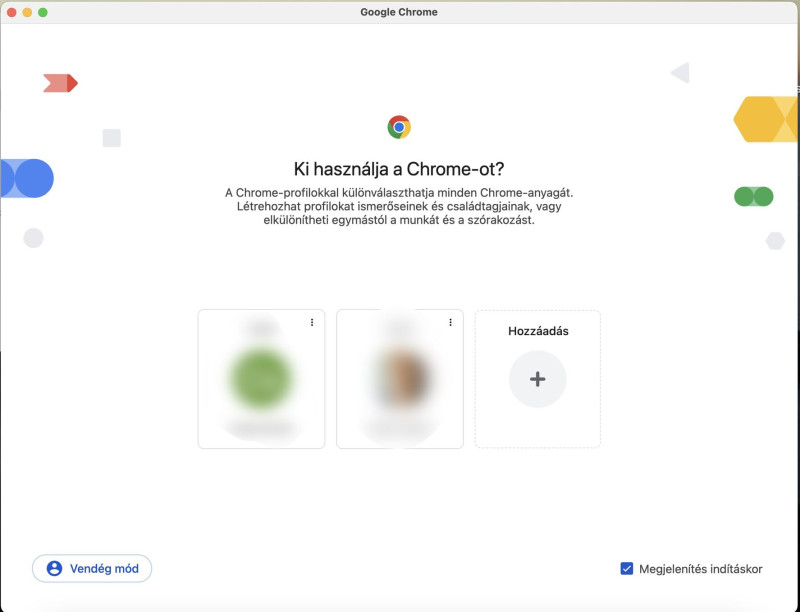Open the three-dot menu on green avatar profile
The image size is (800, 612).
tap(312, 322)
